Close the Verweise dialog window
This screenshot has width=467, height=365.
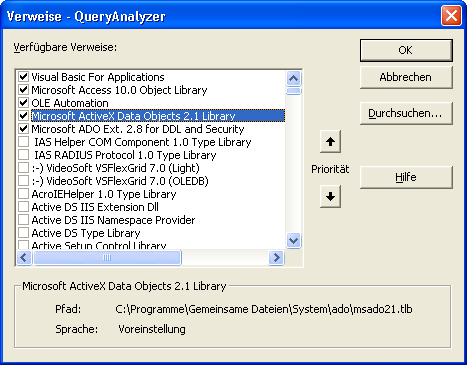pos(451,16)
